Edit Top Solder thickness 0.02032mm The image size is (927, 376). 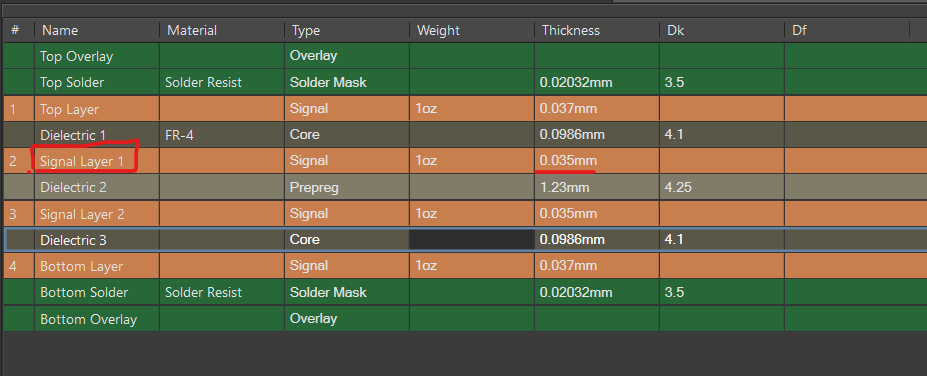coord(576,83)
